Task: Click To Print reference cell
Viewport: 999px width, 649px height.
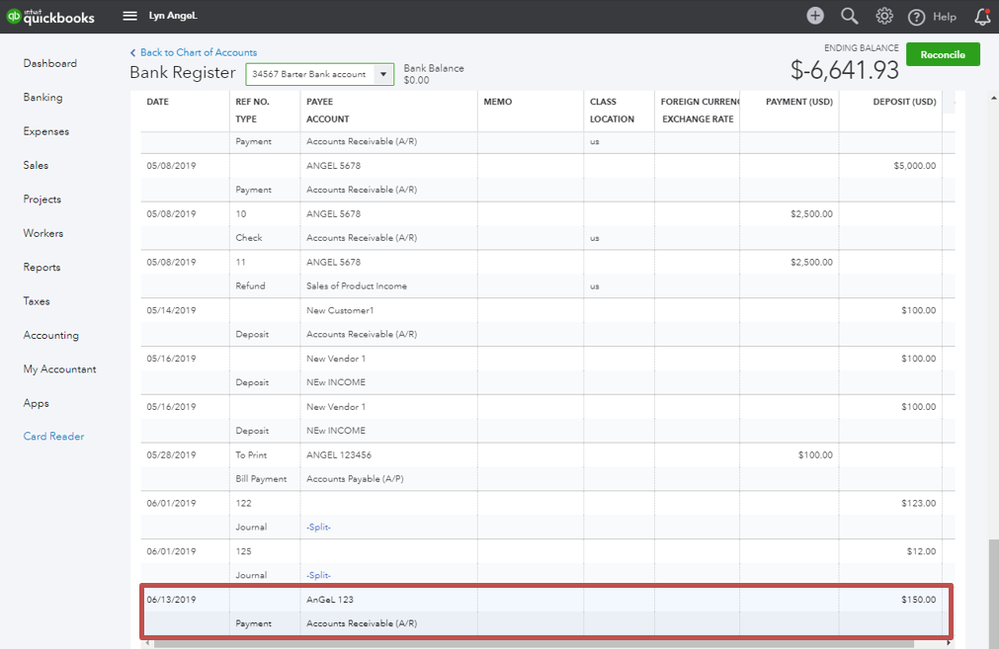Action: [x=251, y=455]
